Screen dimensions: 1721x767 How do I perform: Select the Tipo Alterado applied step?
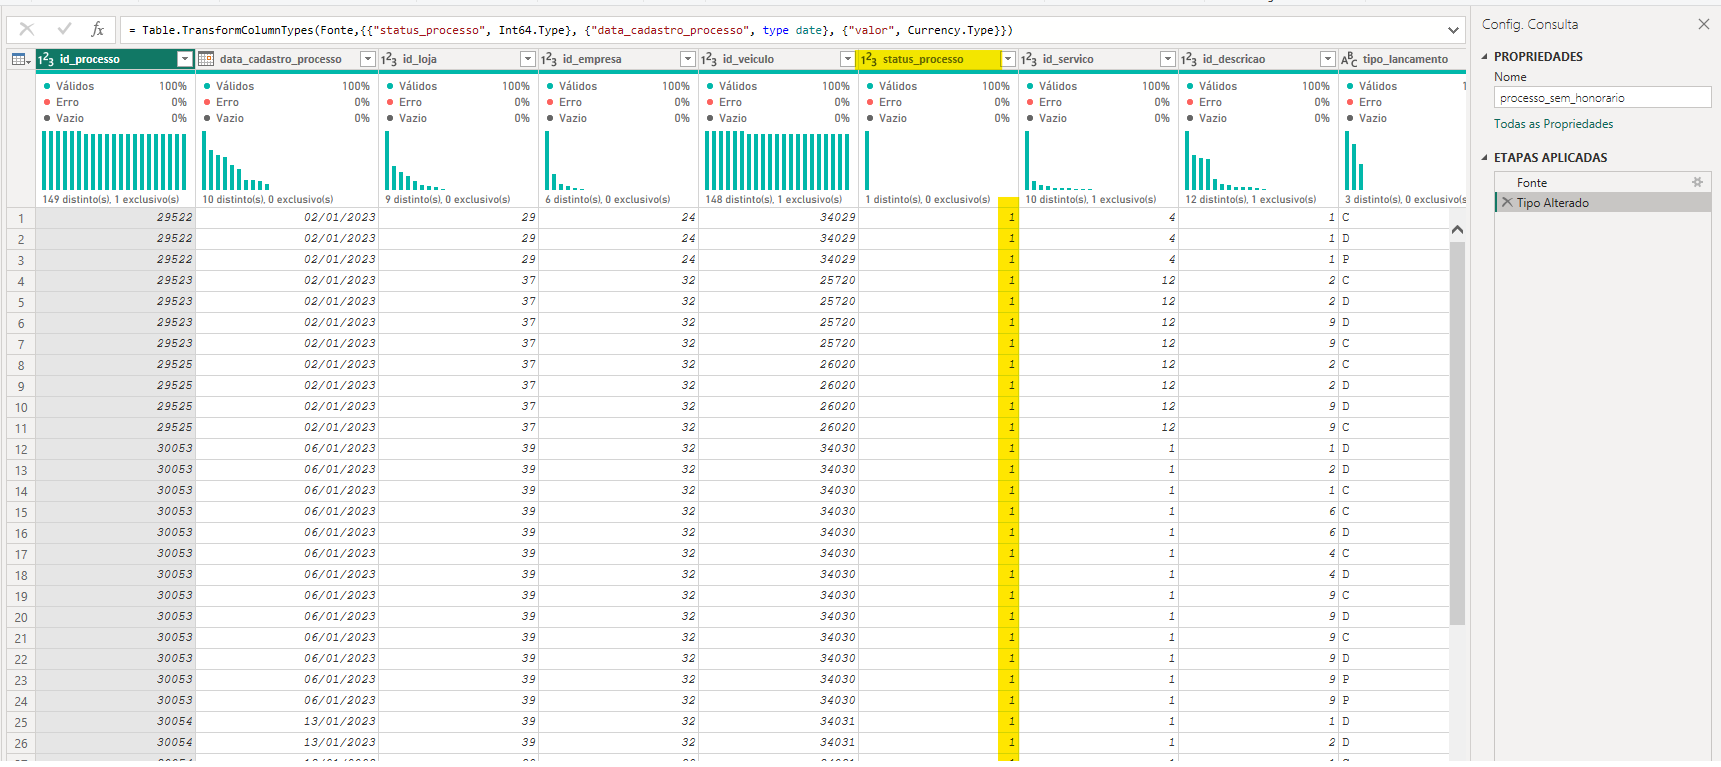point(1602,202)
